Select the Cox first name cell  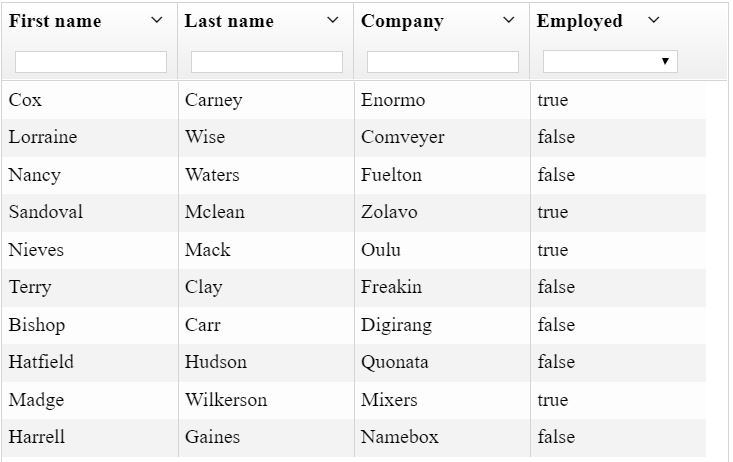(x=25, y=100)
